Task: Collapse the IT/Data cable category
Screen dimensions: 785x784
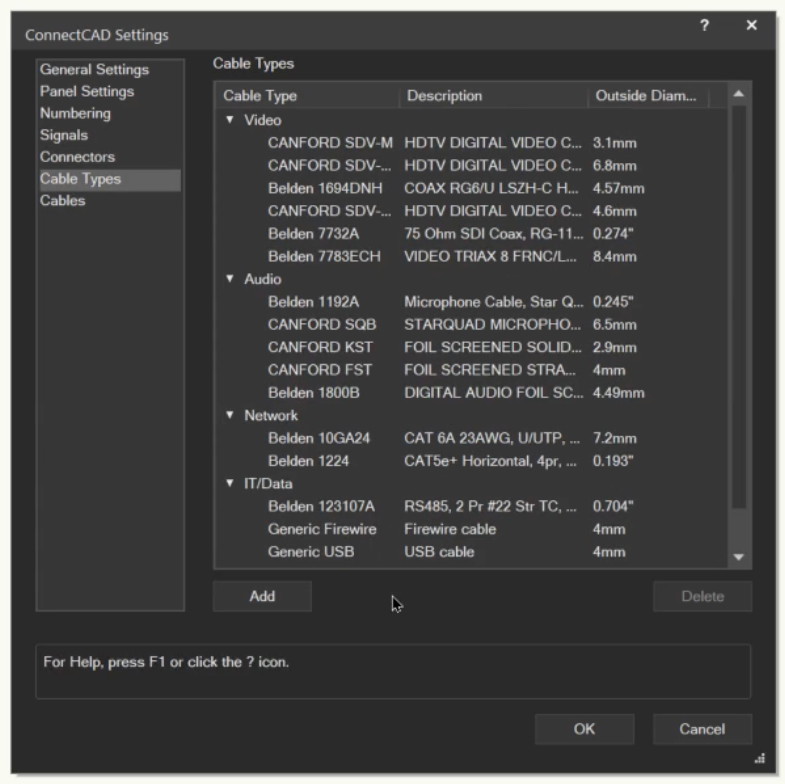Action: click(230, 484)
